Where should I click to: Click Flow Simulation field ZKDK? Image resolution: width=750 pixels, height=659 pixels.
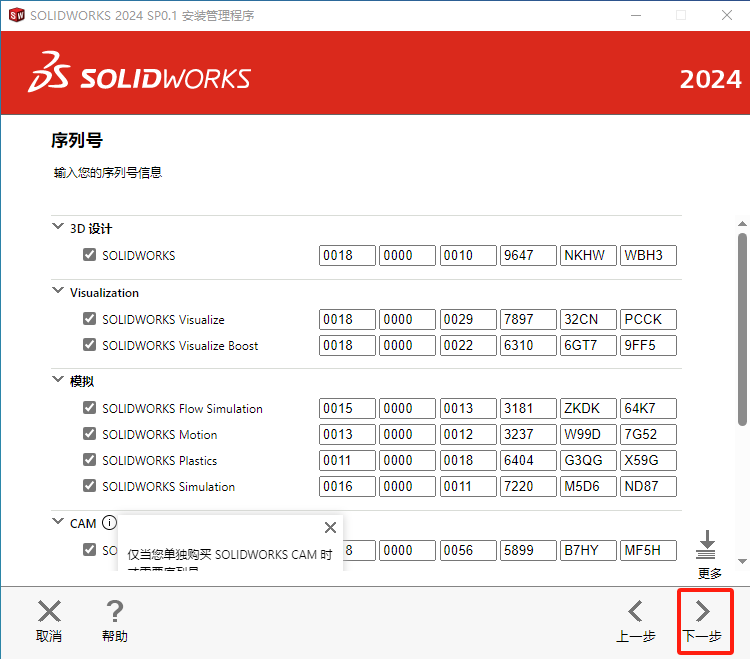click(x=588, y=408)
